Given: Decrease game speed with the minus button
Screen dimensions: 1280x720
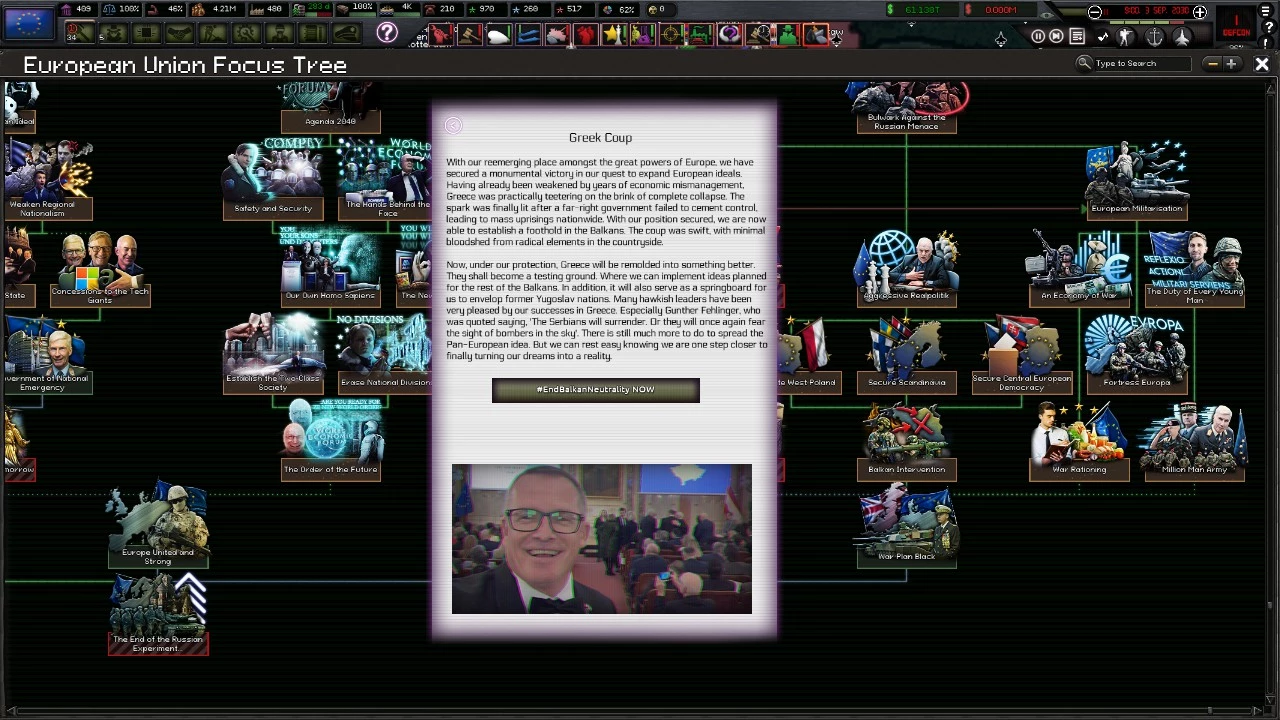Looking at the screenshot, I should tap(1095, 12).
